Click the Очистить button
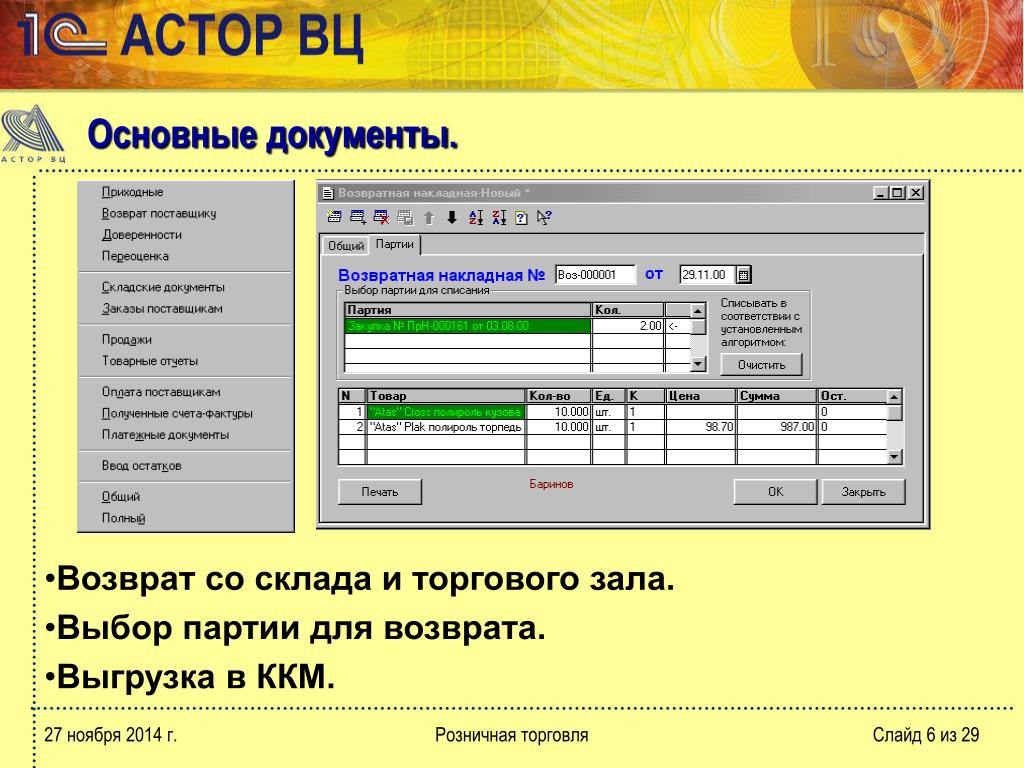 point(761,364)
